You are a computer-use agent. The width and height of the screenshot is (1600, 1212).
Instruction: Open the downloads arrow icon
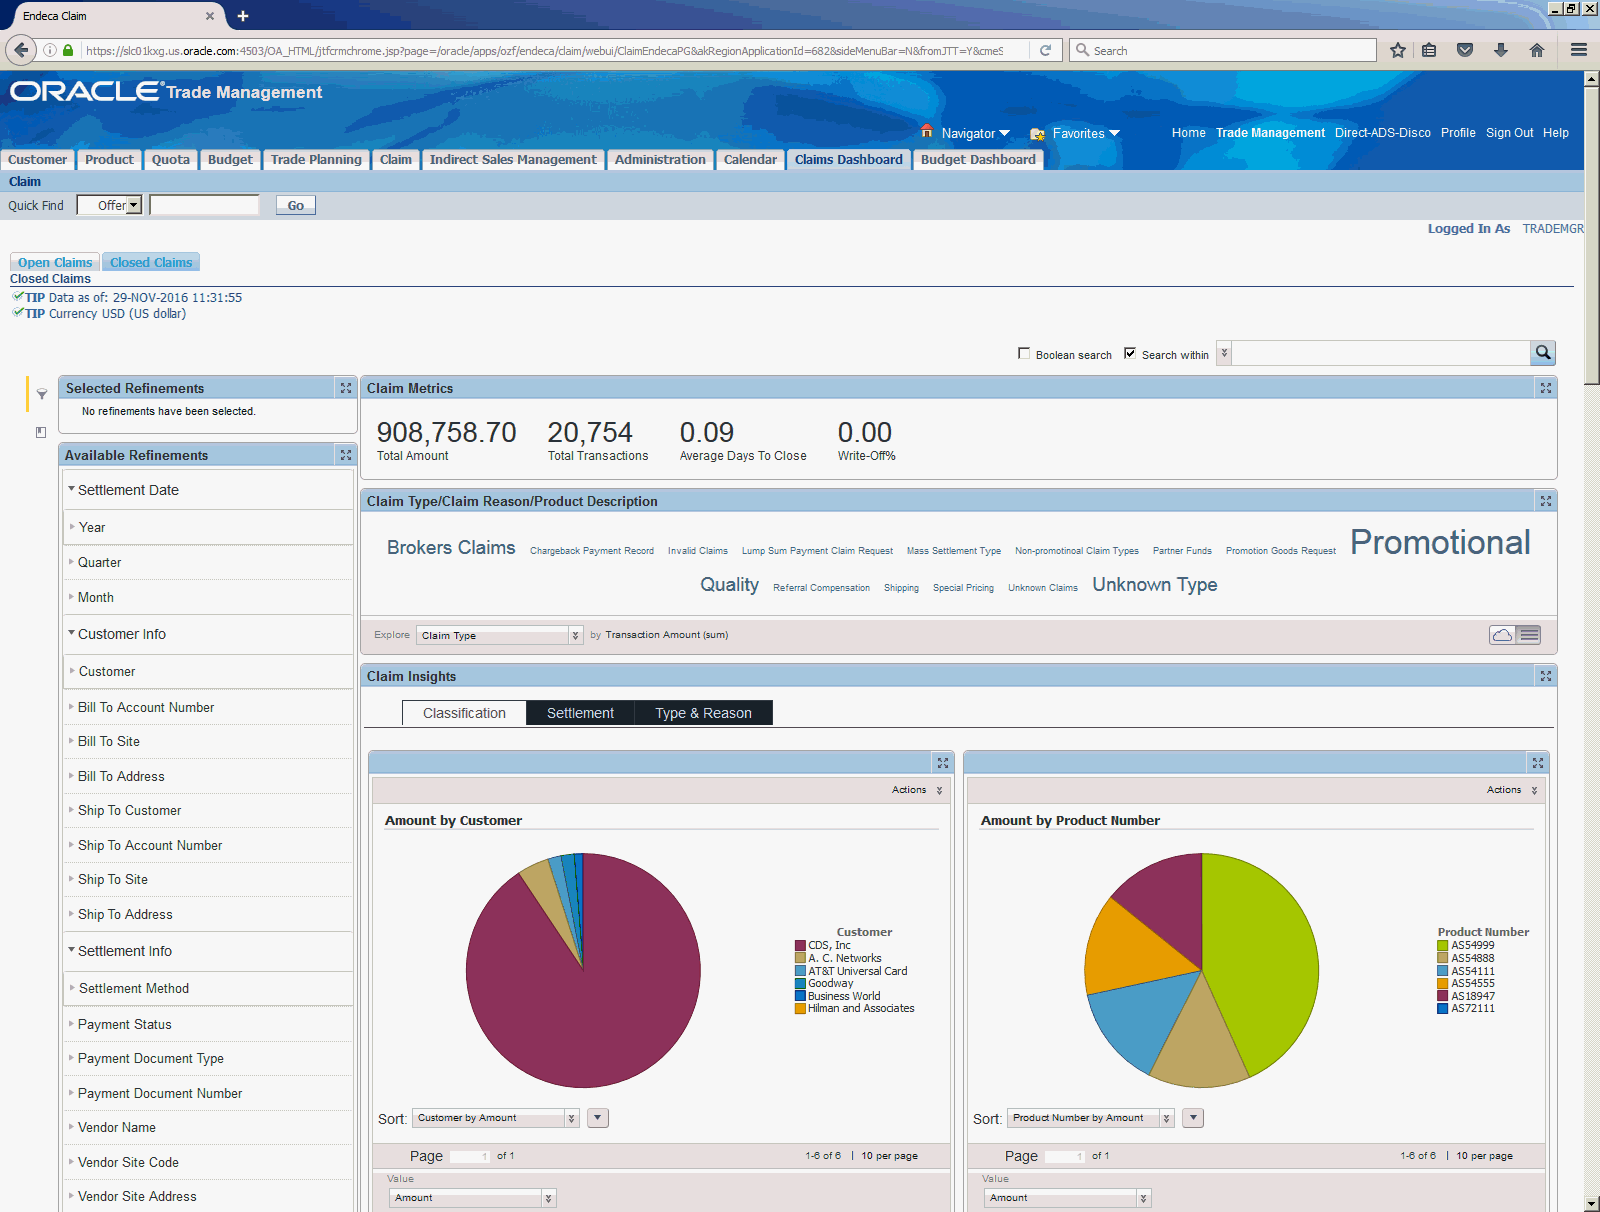click(x=1501, y=50)
